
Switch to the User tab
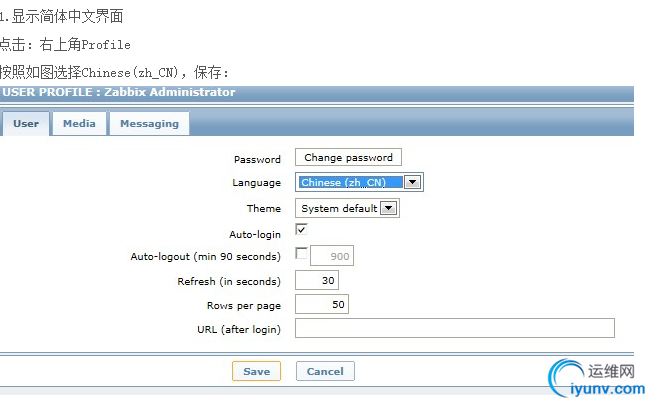tap(26, 123)
